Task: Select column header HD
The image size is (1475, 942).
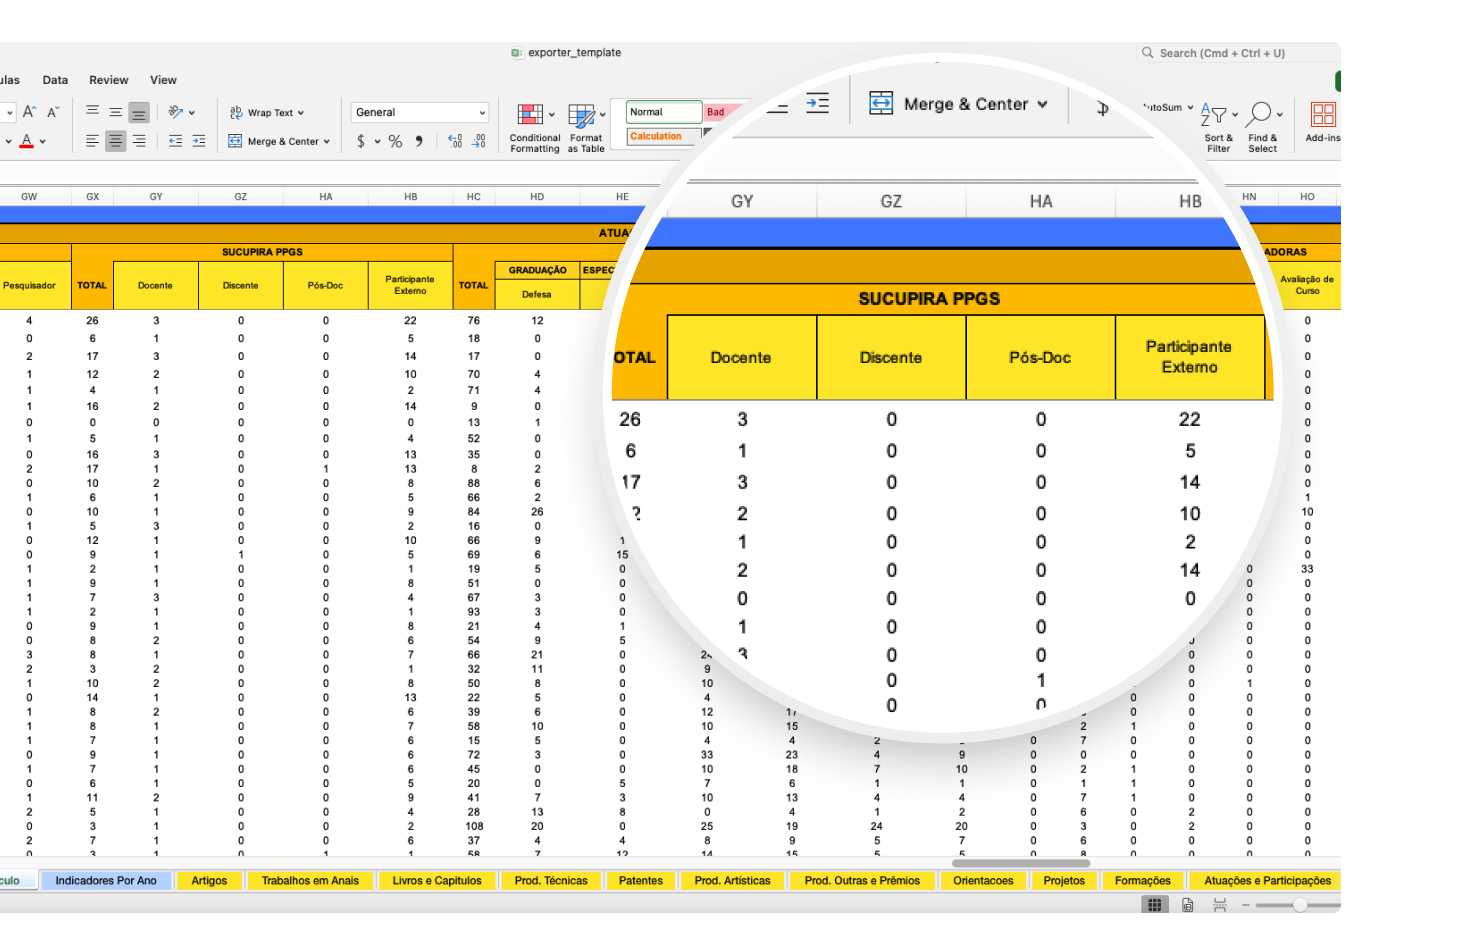Action: click(537, 197)
